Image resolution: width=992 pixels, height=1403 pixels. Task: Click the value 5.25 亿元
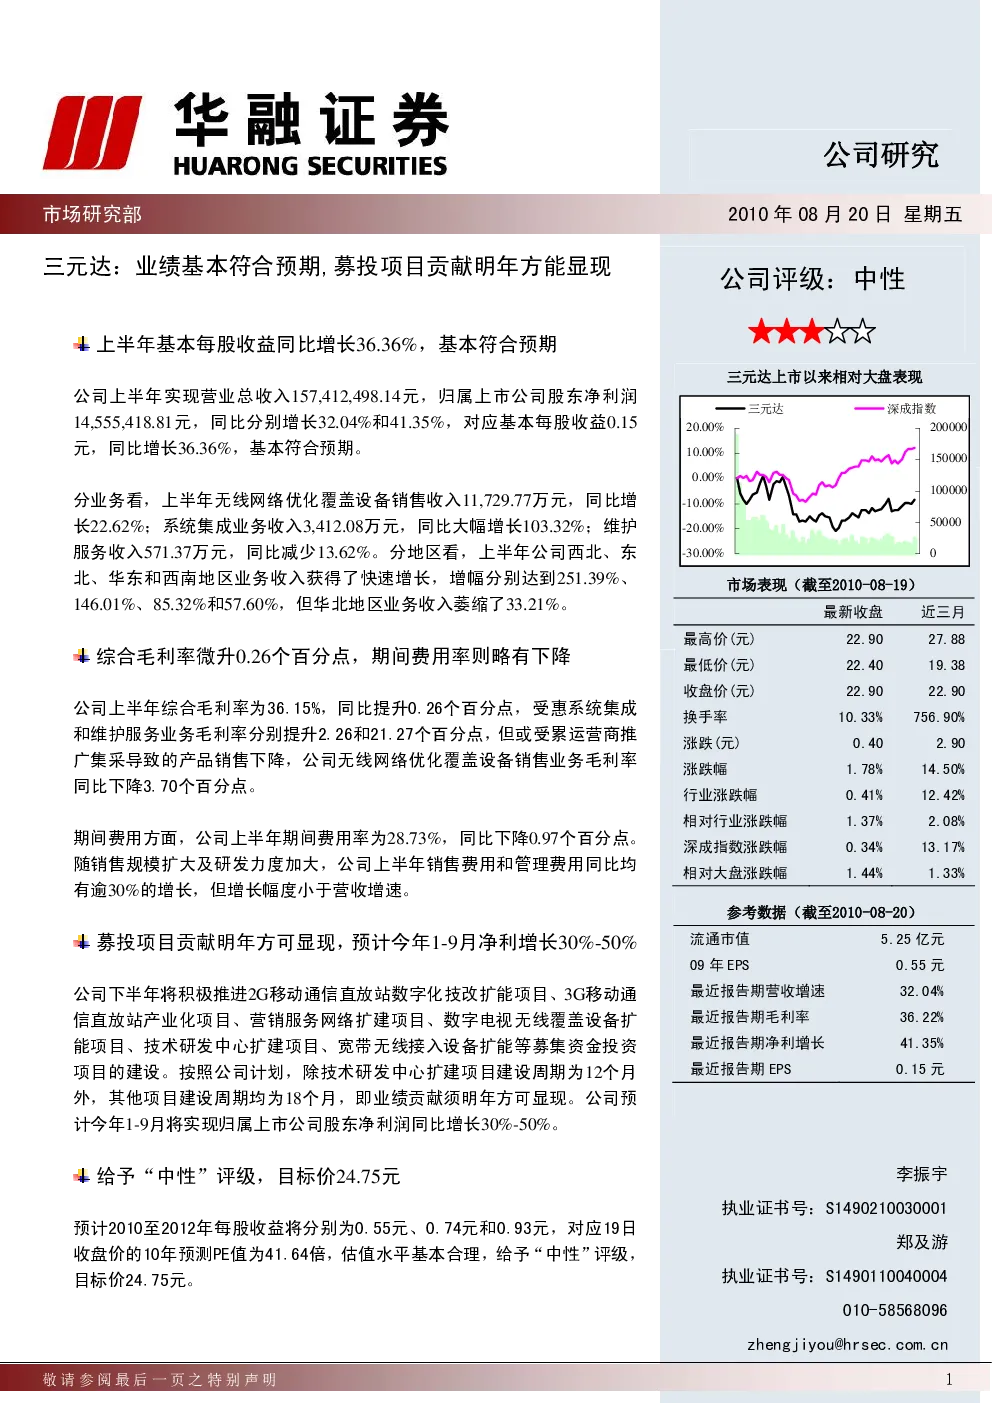coord(912,939)
